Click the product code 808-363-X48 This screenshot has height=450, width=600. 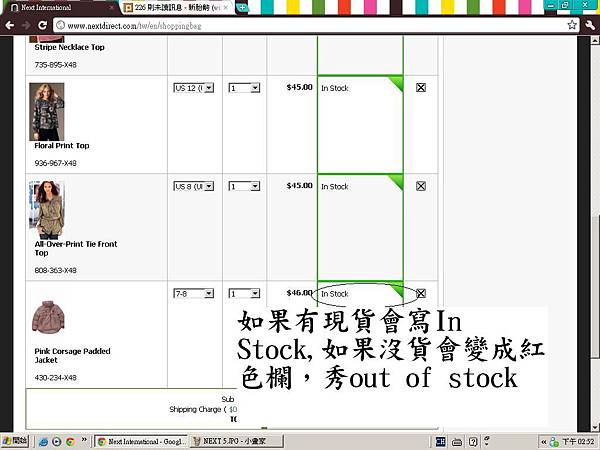coord(55,270)
